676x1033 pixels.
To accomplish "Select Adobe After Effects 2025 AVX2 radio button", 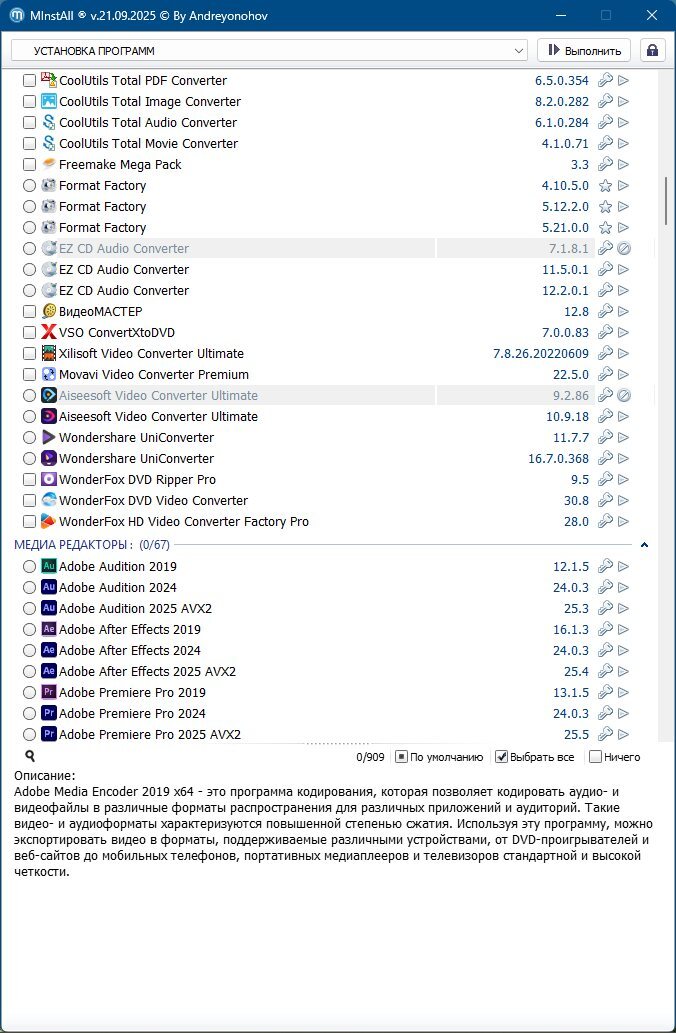I will 29,672.
